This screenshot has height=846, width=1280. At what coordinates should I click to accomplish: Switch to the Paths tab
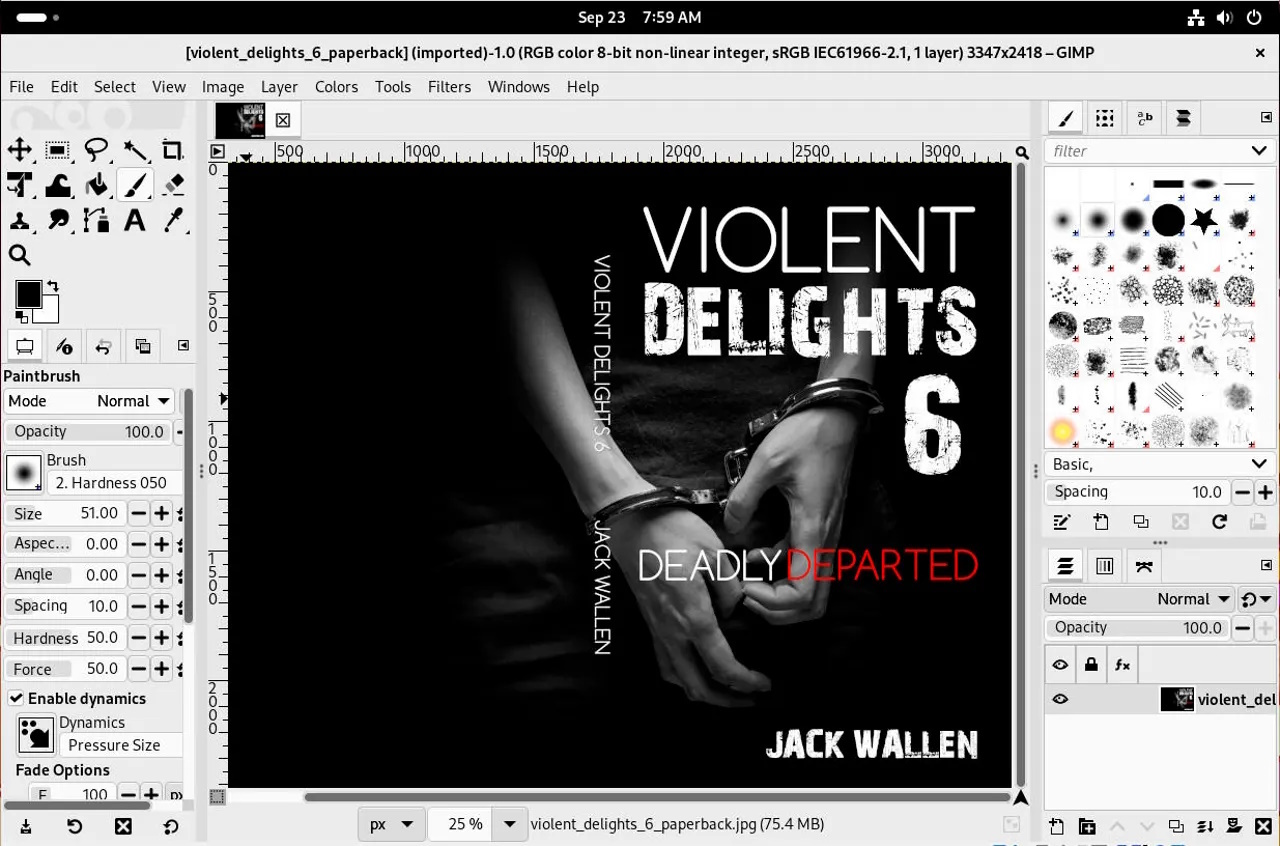click(x=1145, y=566)
